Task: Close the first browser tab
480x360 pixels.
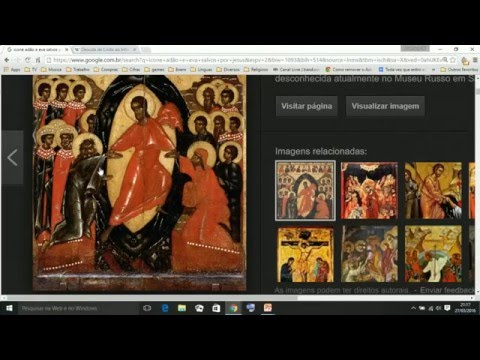Action: click(67, 49)
